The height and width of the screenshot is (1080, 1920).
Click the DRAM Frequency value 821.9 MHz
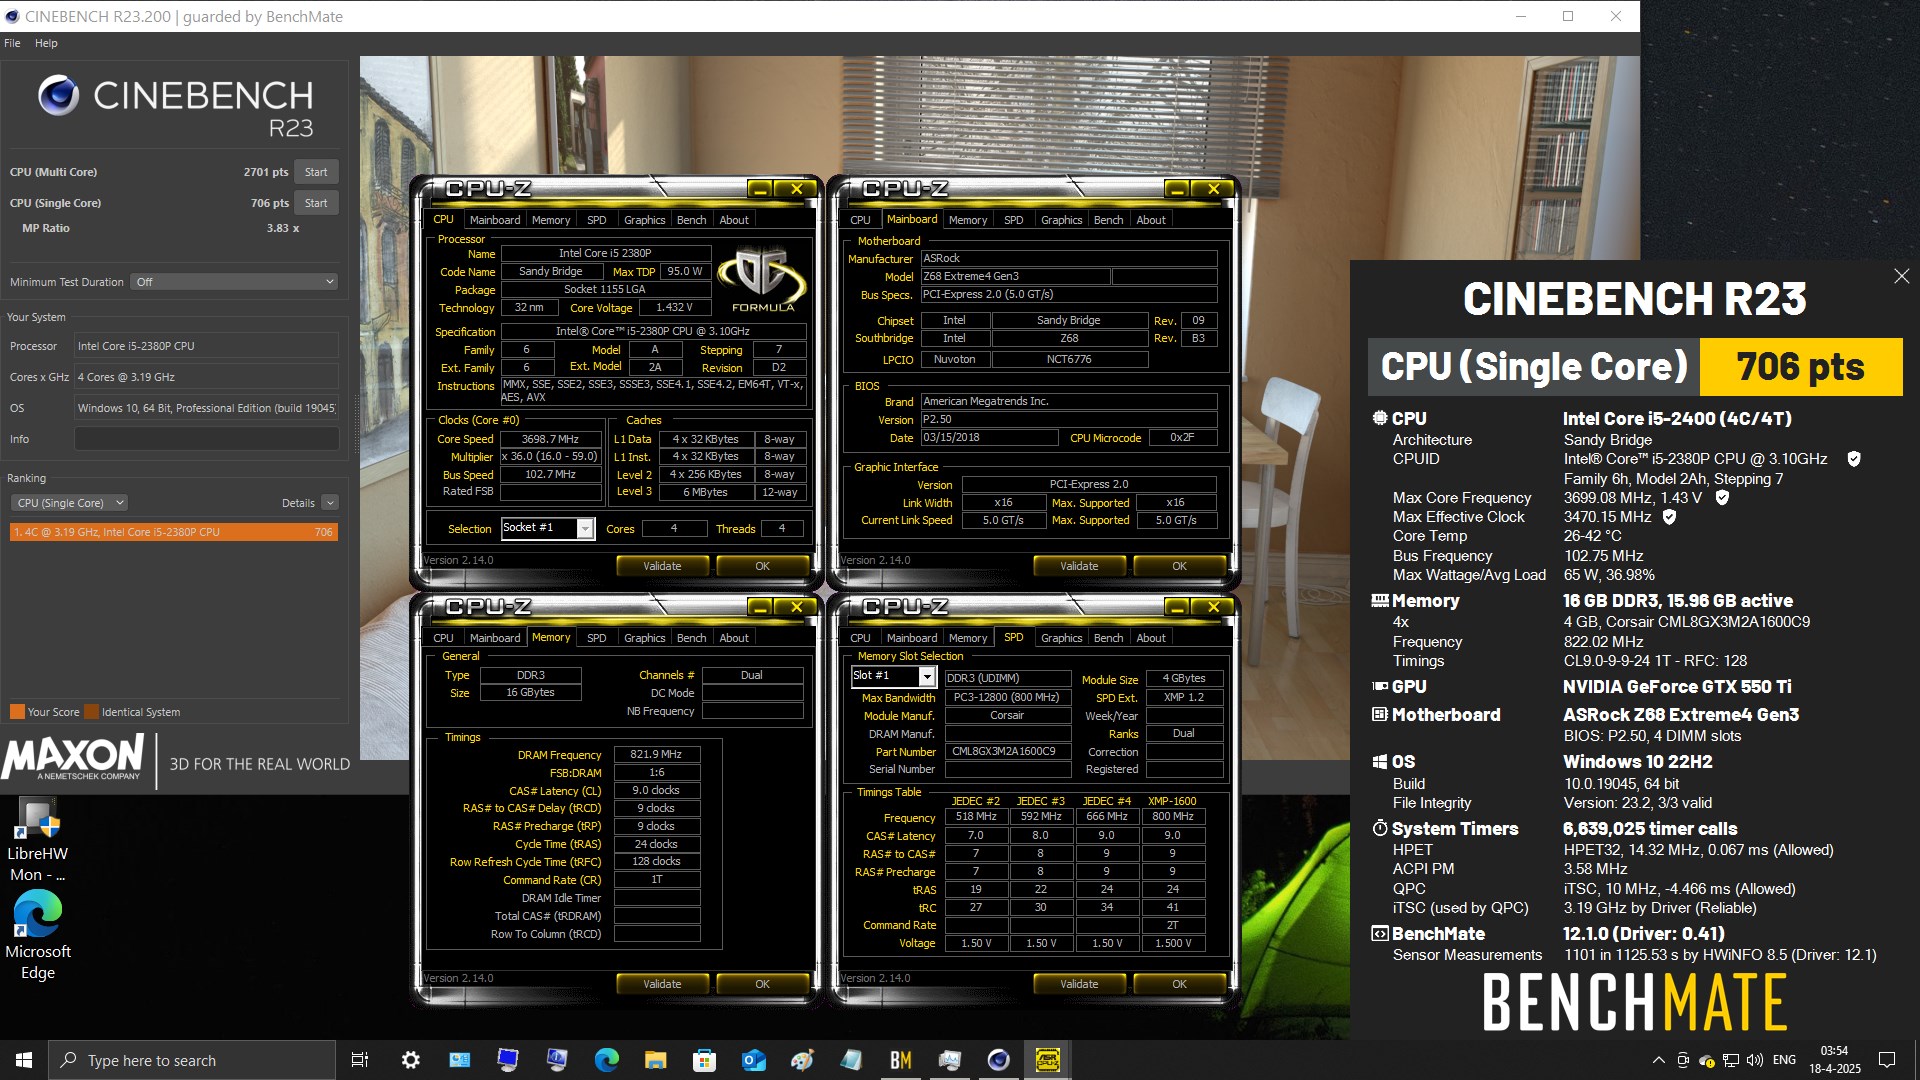click(656, 754)
